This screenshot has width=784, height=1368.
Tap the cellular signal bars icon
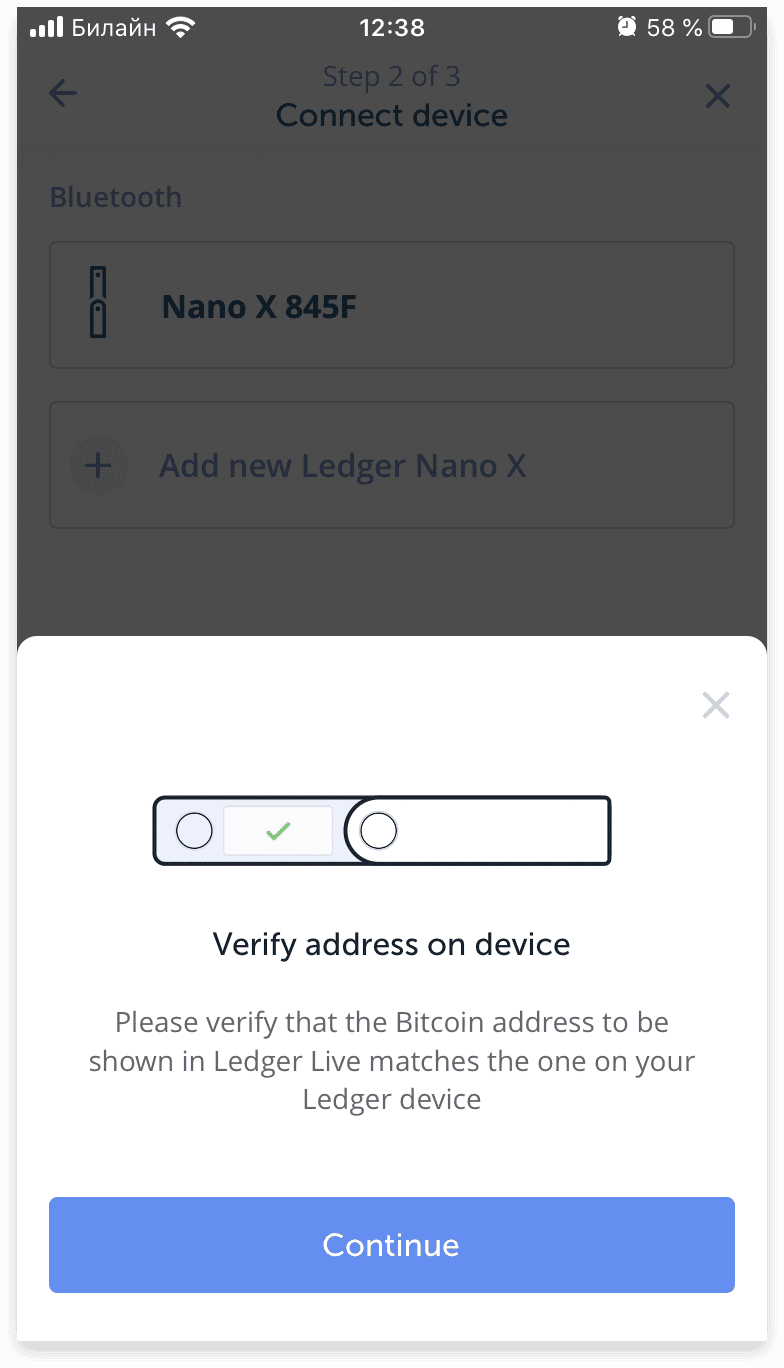click(46, 28)
